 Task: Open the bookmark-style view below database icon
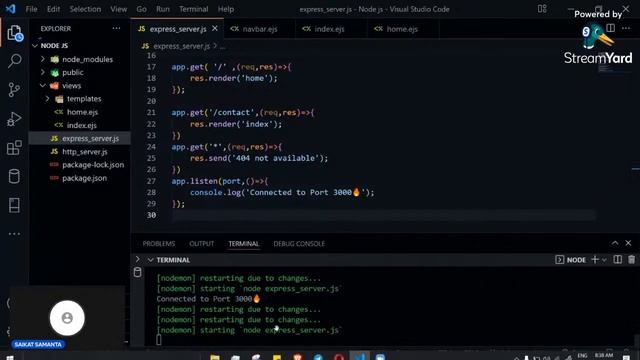point(14,205)
